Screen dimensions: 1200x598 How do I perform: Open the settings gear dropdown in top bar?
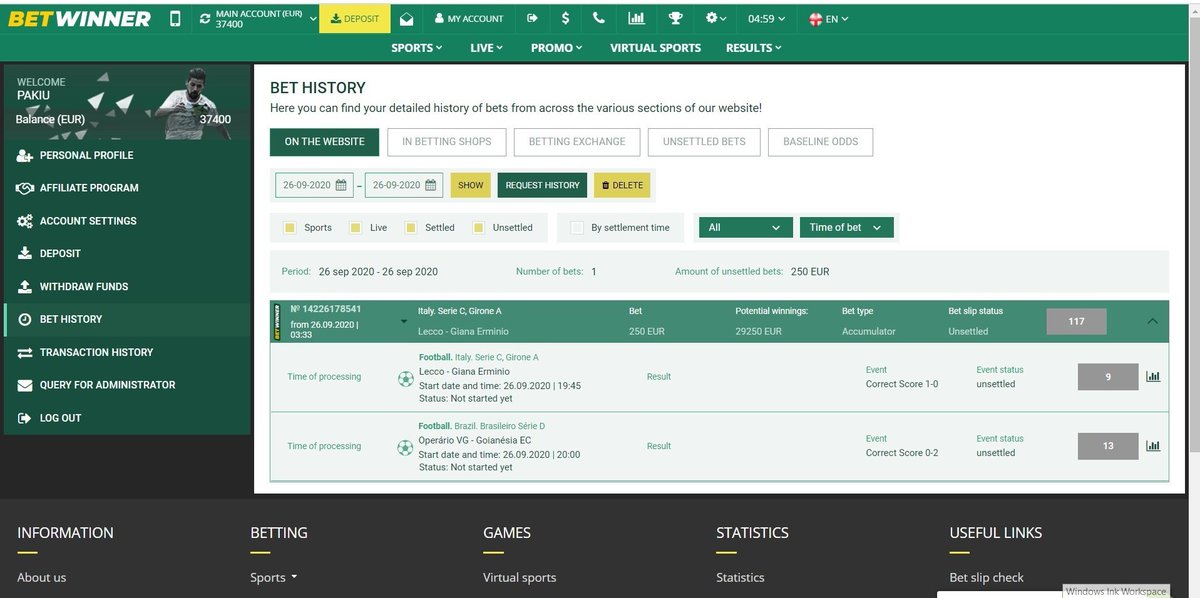717,18
